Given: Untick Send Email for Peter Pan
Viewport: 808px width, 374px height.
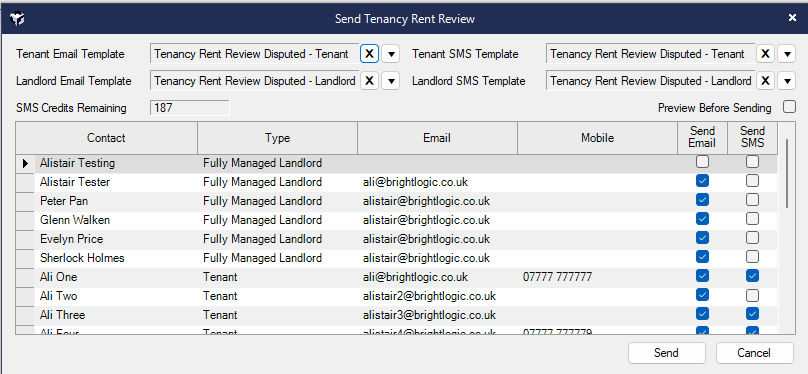Looking at the screenshot, I should click(x=702, y=200).
